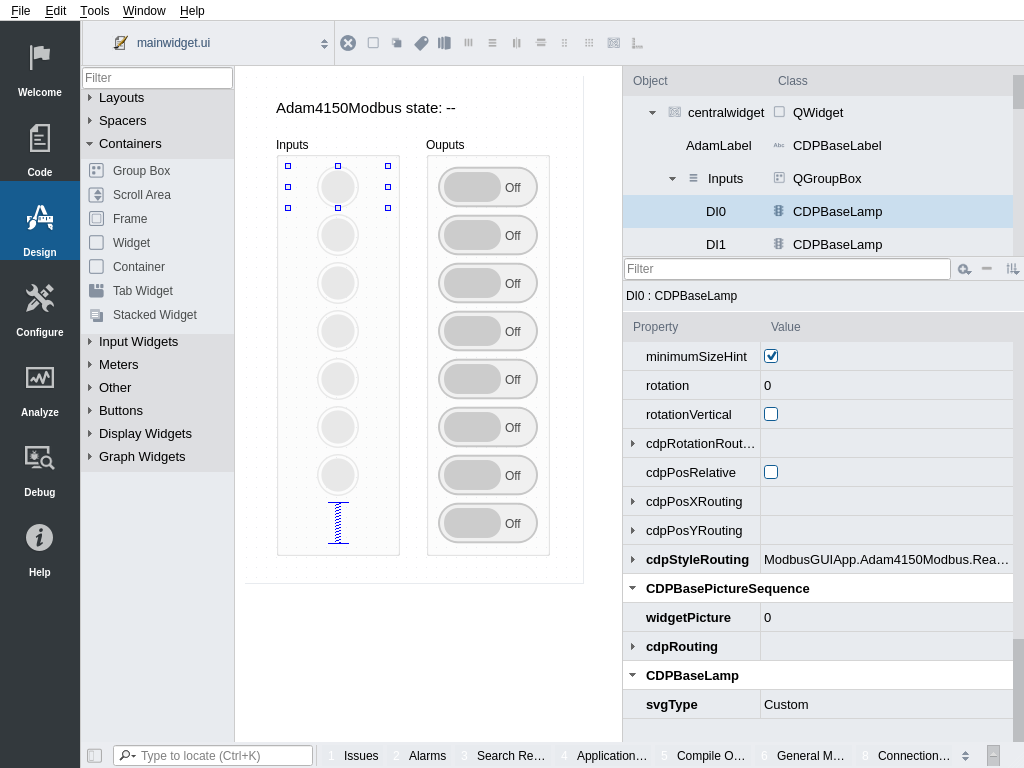Check the cdpPosRelative checkbox
This screenshot has height=768, width=1024.
click(x=771, y=473)
